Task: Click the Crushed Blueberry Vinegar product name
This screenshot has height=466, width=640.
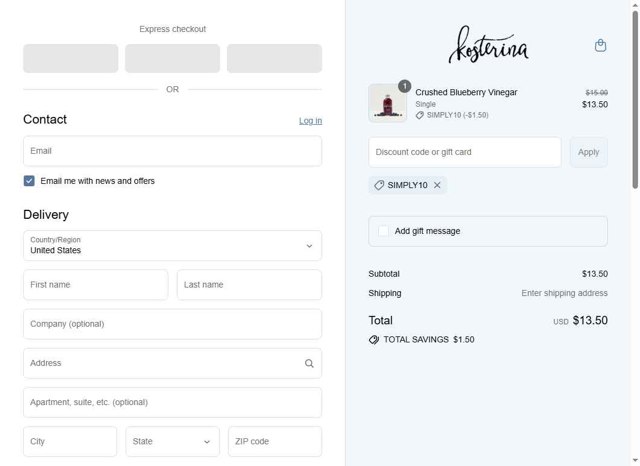Action: pos(466,92)
